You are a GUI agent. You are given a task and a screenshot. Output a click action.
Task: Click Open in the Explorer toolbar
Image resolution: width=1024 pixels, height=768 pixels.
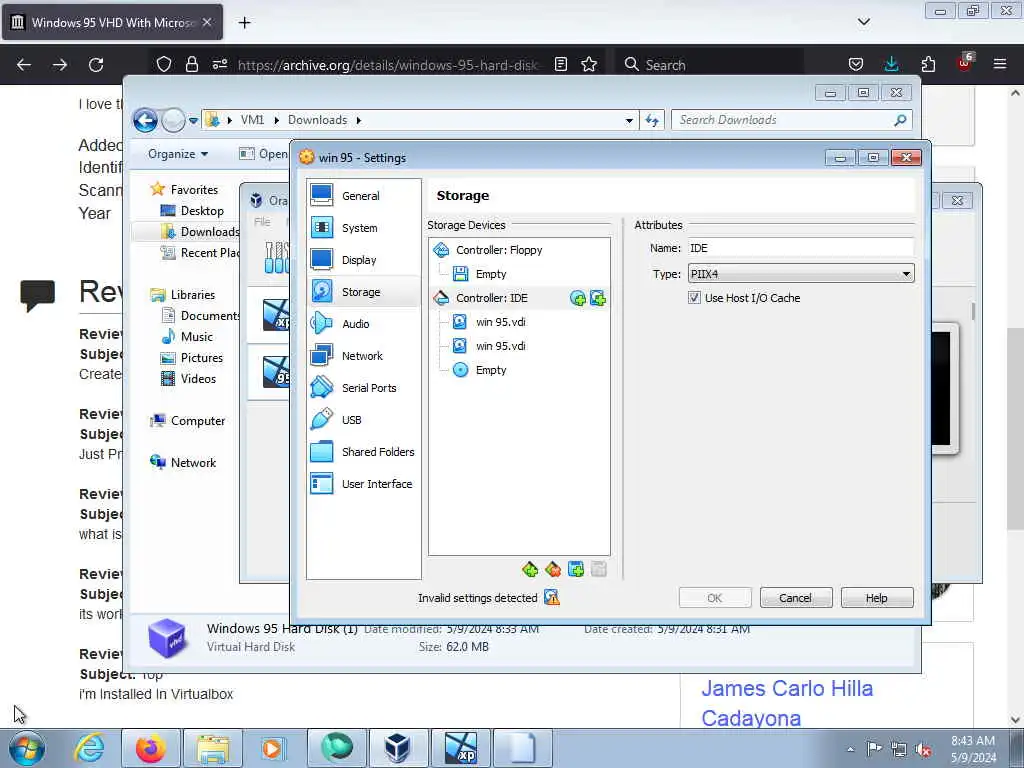(x=263, y=153)
